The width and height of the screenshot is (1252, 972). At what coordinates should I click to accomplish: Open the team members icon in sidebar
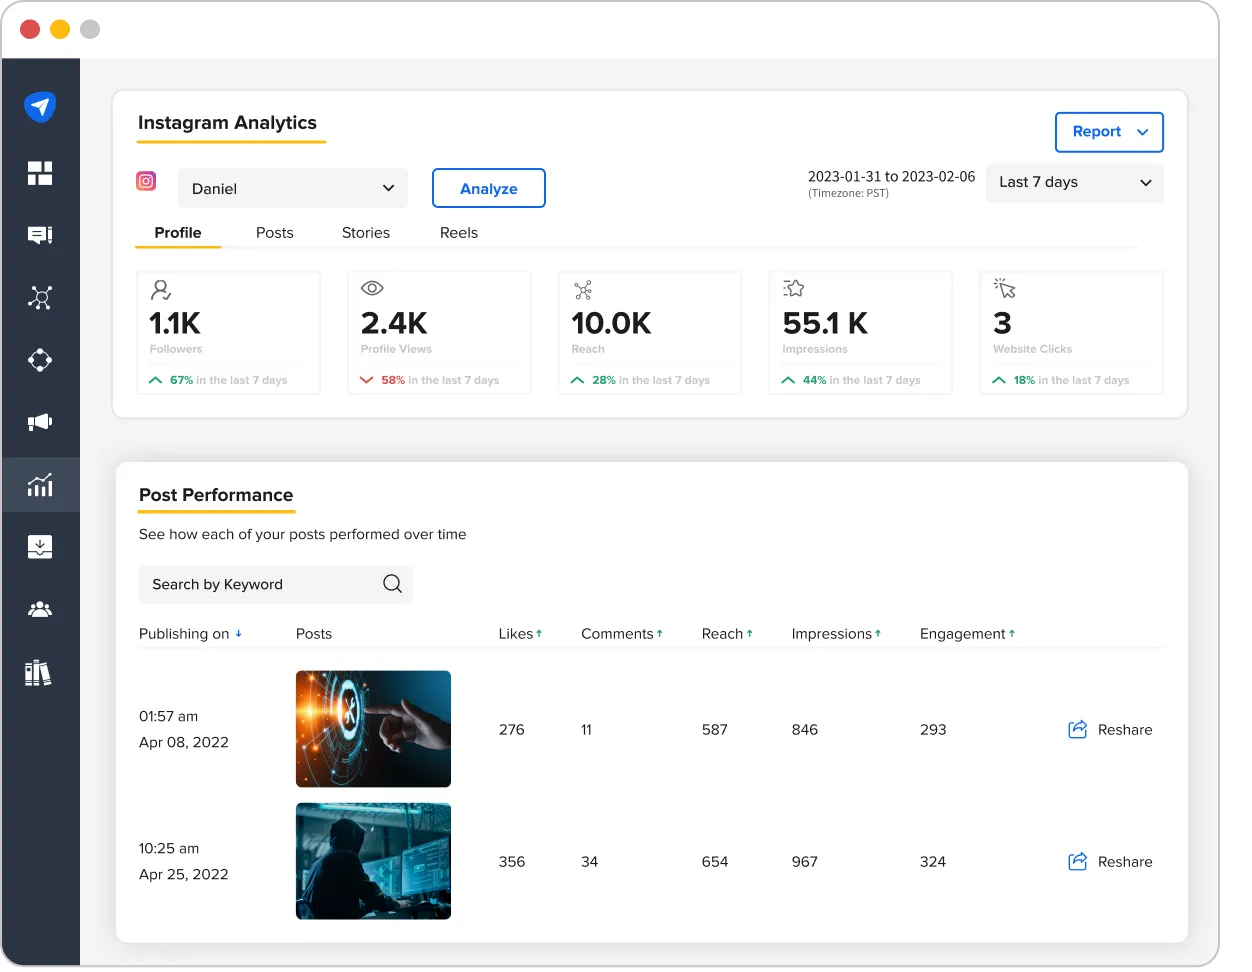pyautogui.click(x=40, y=609)
